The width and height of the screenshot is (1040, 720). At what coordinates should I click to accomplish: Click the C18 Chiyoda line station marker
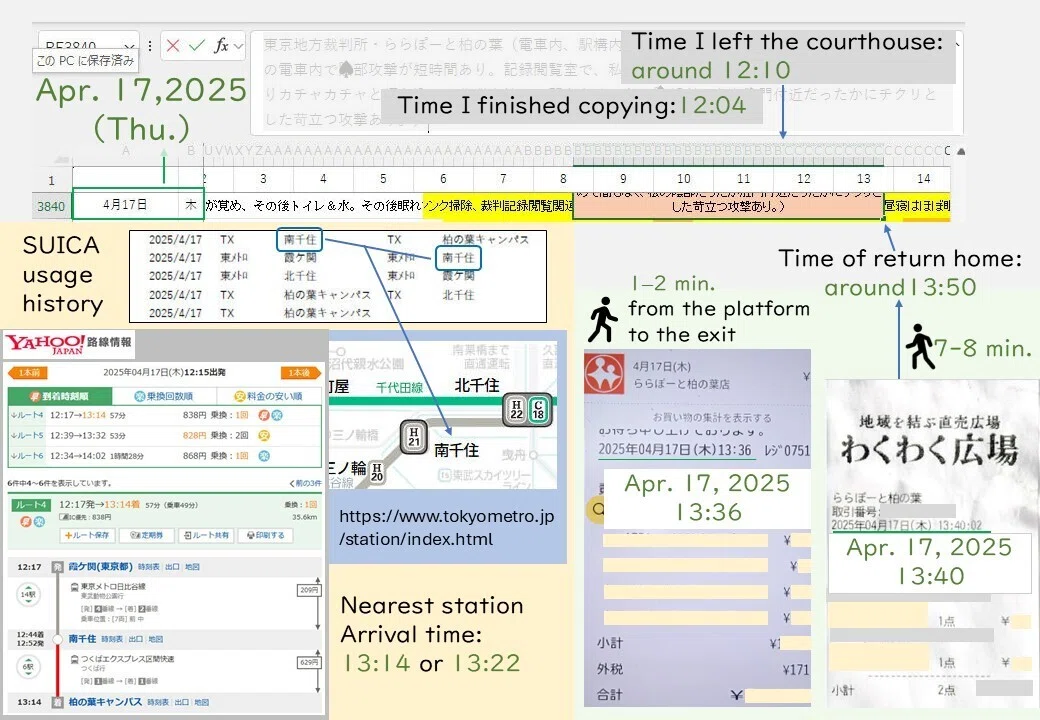tap(538, 409)
